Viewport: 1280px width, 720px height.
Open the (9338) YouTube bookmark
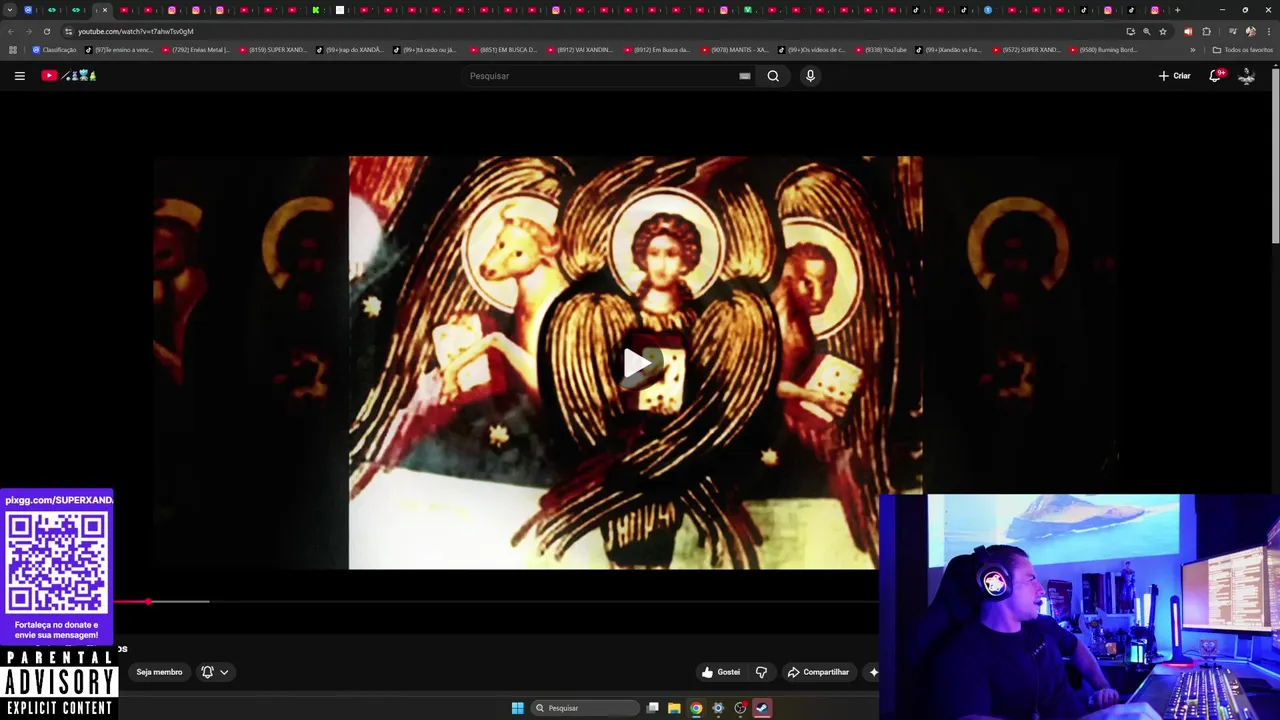[x=880, y=50]
